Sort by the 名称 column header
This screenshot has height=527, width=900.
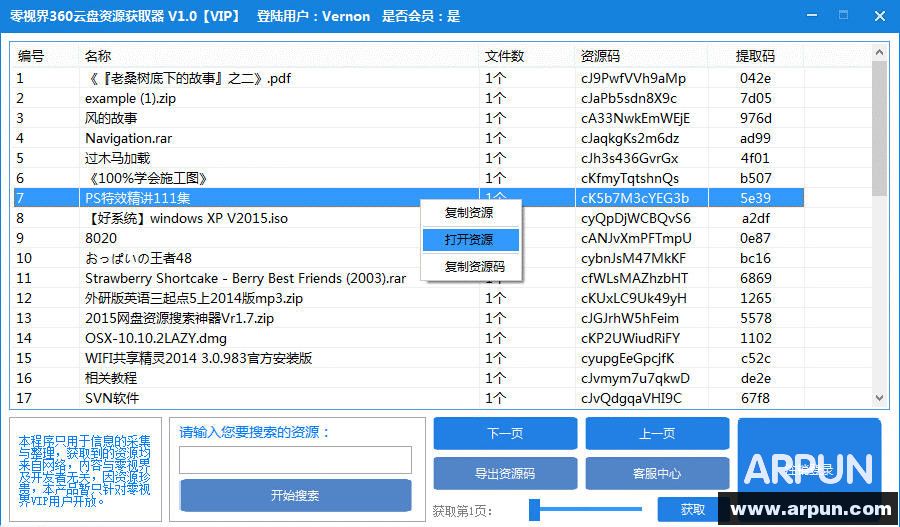point(98,56)
